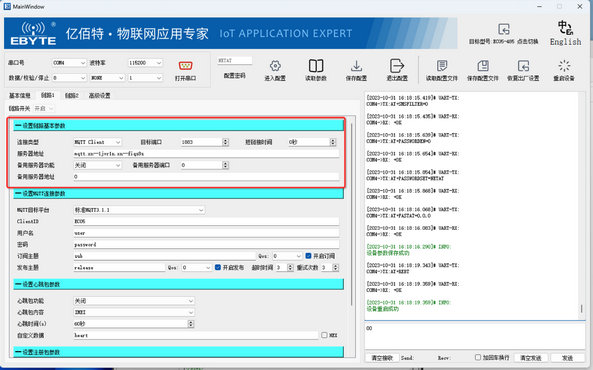593x370 pixels.
Task: Open the MQTT目标平台 dropdown
Action: (x=139, y=210)
